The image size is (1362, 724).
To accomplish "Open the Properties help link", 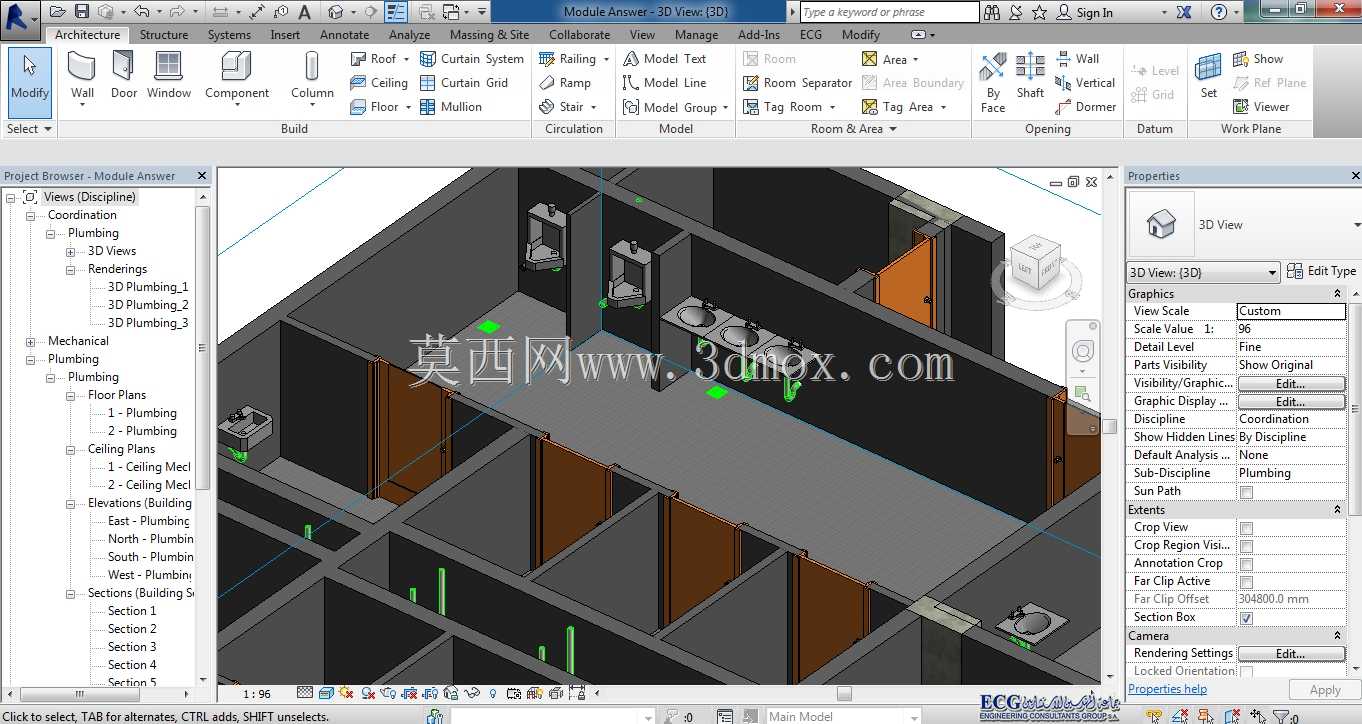I will (x=1167, y=689).
